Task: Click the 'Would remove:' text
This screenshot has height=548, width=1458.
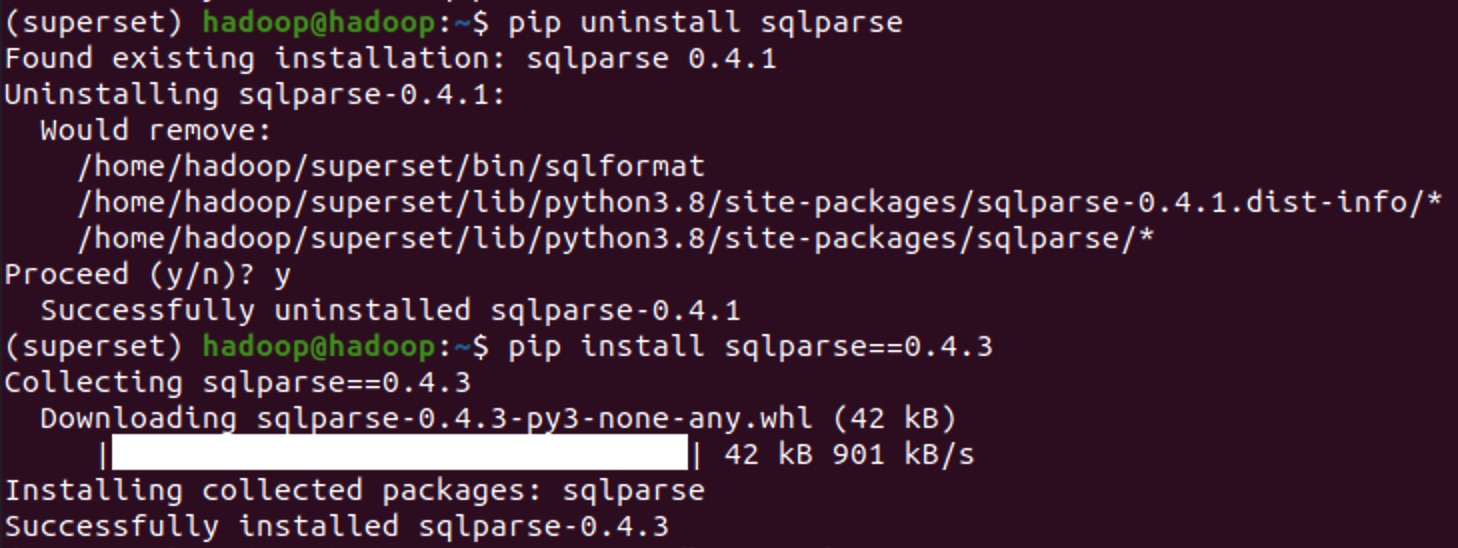Action: coord(156,131)
